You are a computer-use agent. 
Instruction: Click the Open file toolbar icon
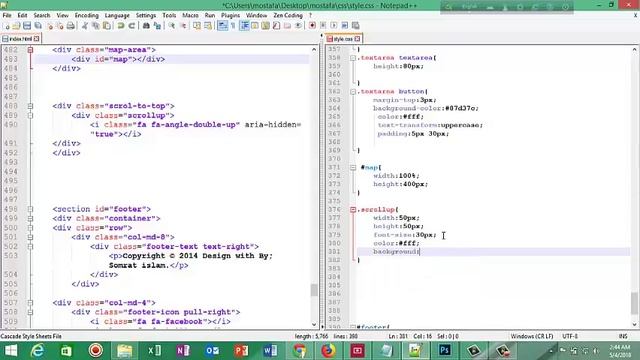pos(16,26)
